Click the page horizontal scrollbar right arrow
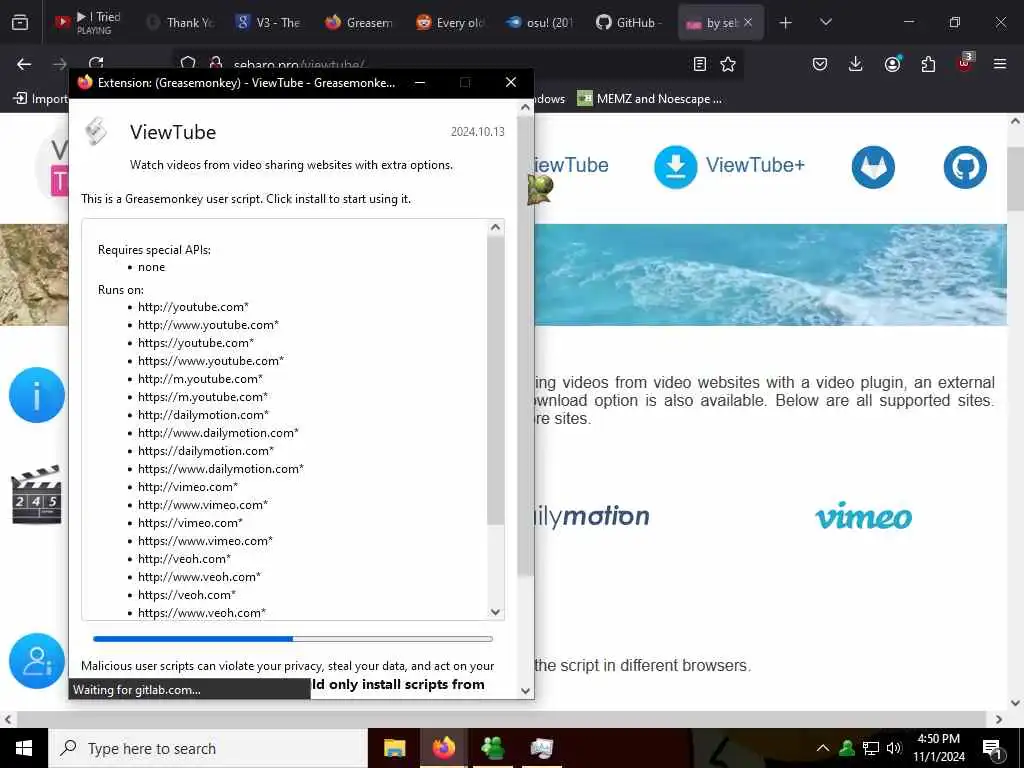Viewport: 1024px width, 768px height. pyautogui.click(x=999, y=719)
